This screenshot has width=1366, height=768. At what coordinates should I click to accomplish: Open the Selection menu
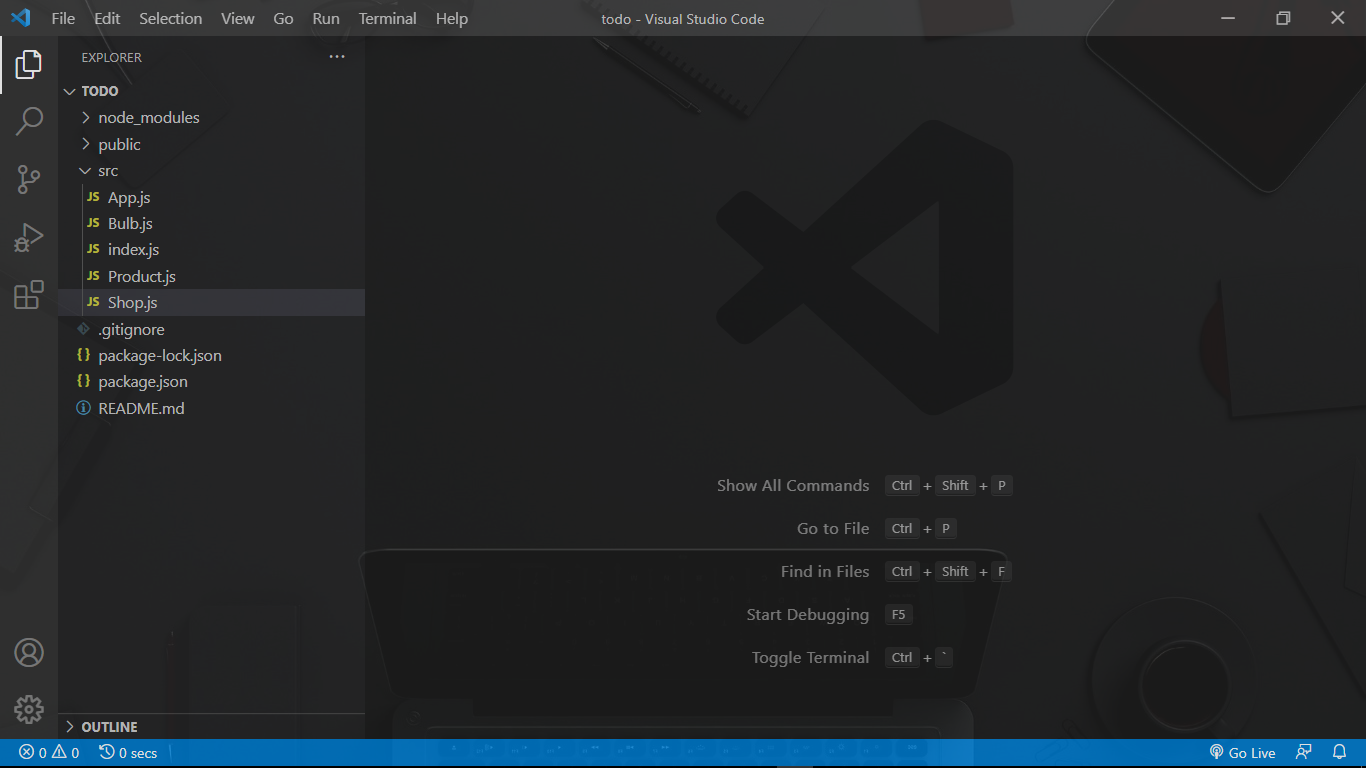(x=170, y=18)
